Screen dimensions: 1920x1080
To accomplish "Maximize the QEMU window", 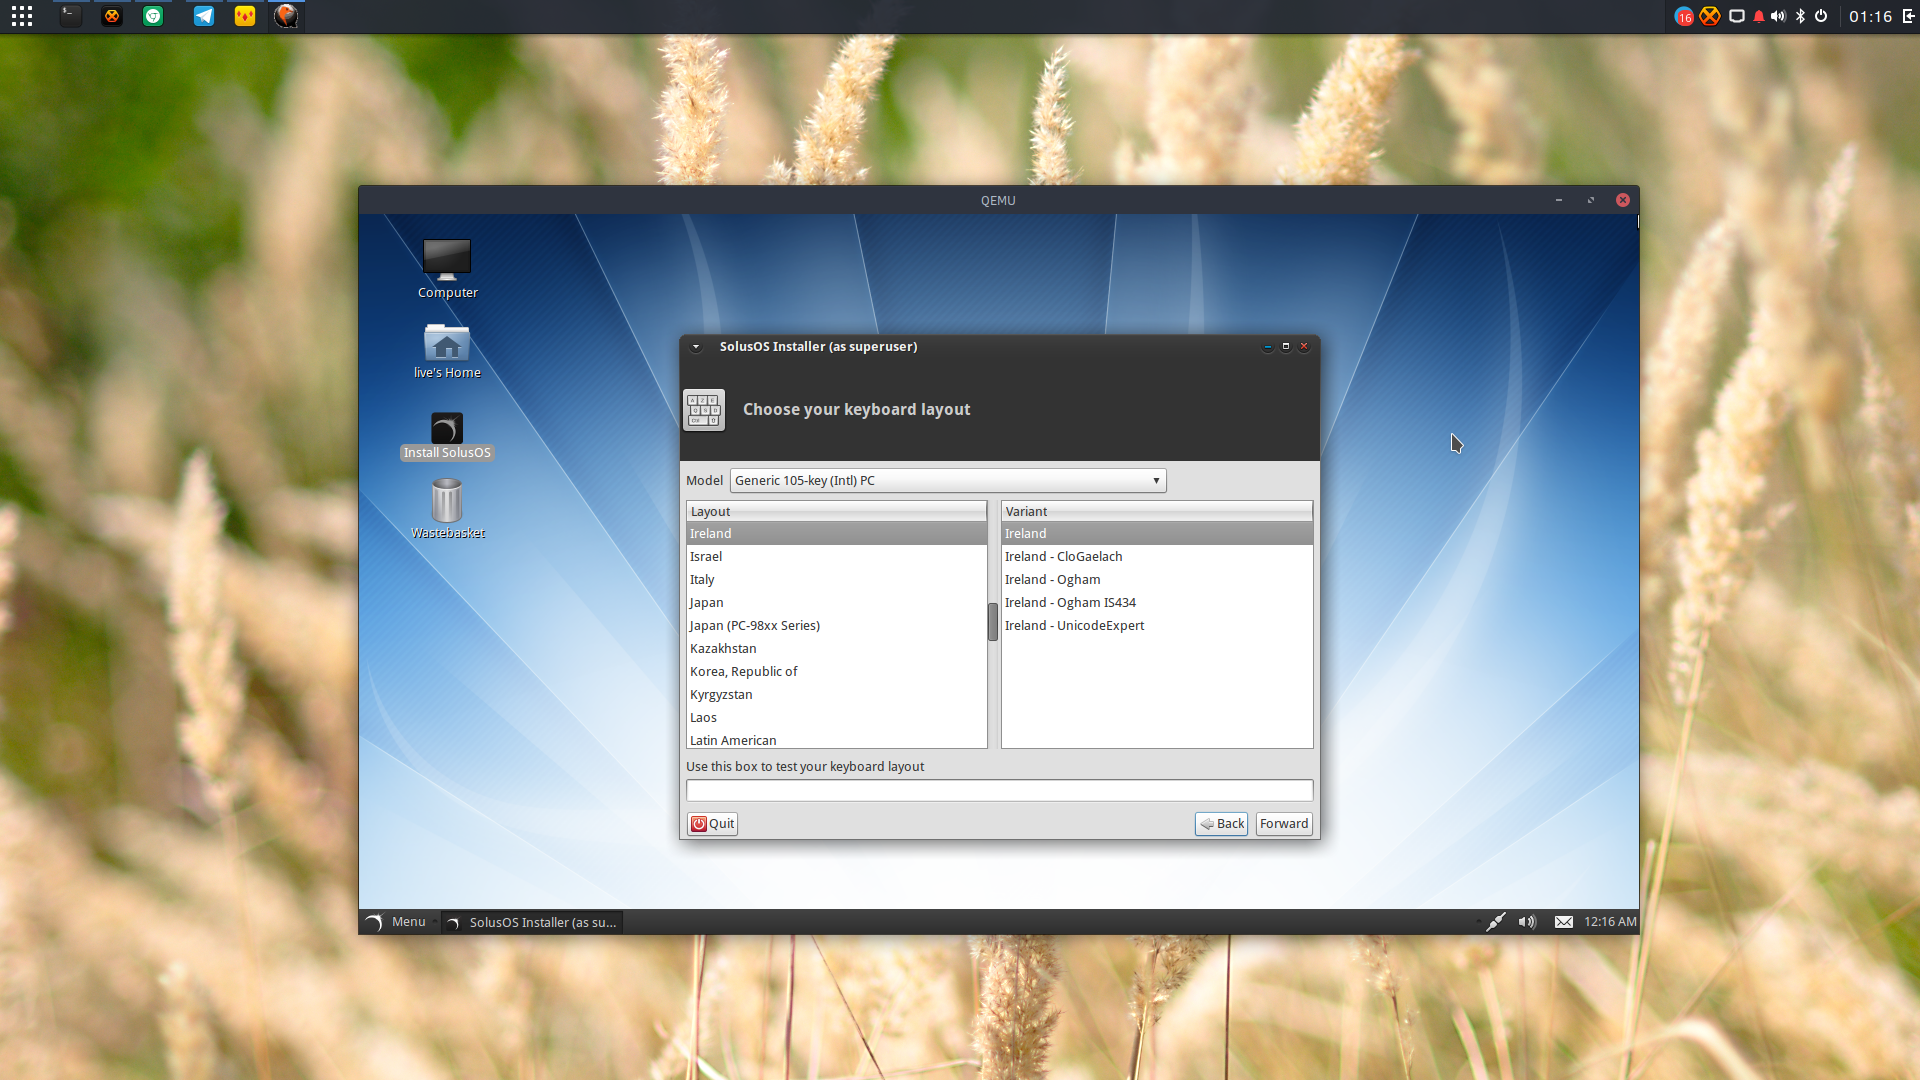I will [1591, 200].
